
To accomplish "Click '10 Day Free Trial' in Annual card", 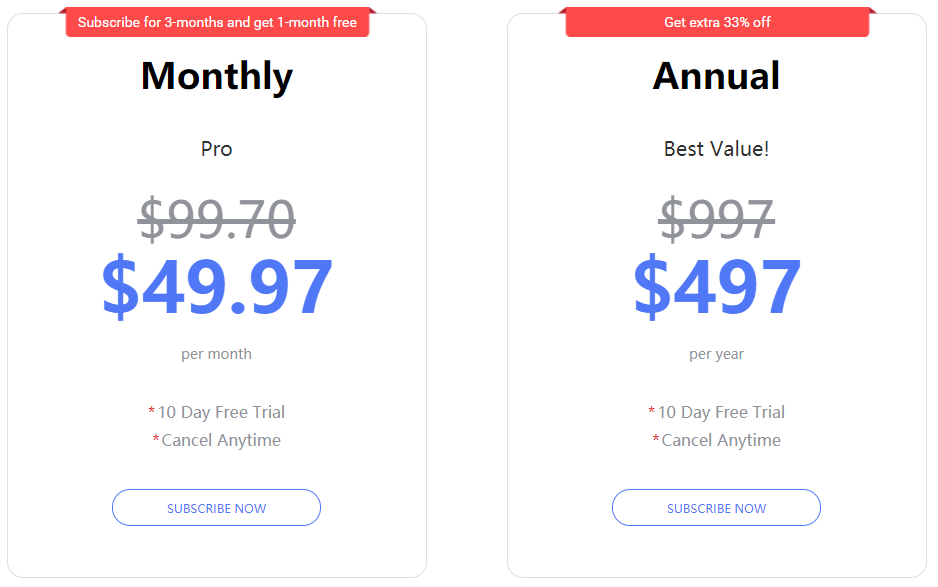I will click(x=721, y=412).
